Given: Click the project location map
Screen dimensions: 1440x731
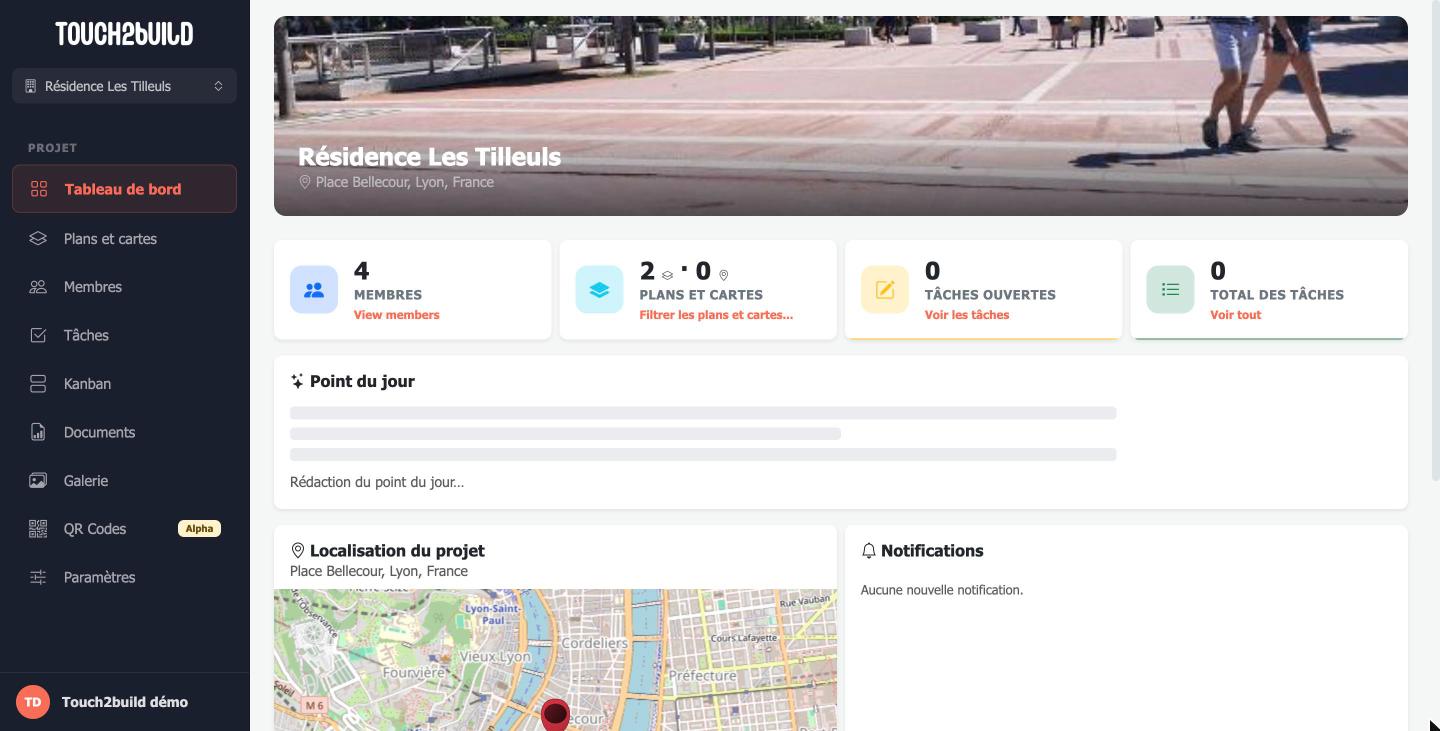Looking at the screenshot, I should click(x=555, y=660).
